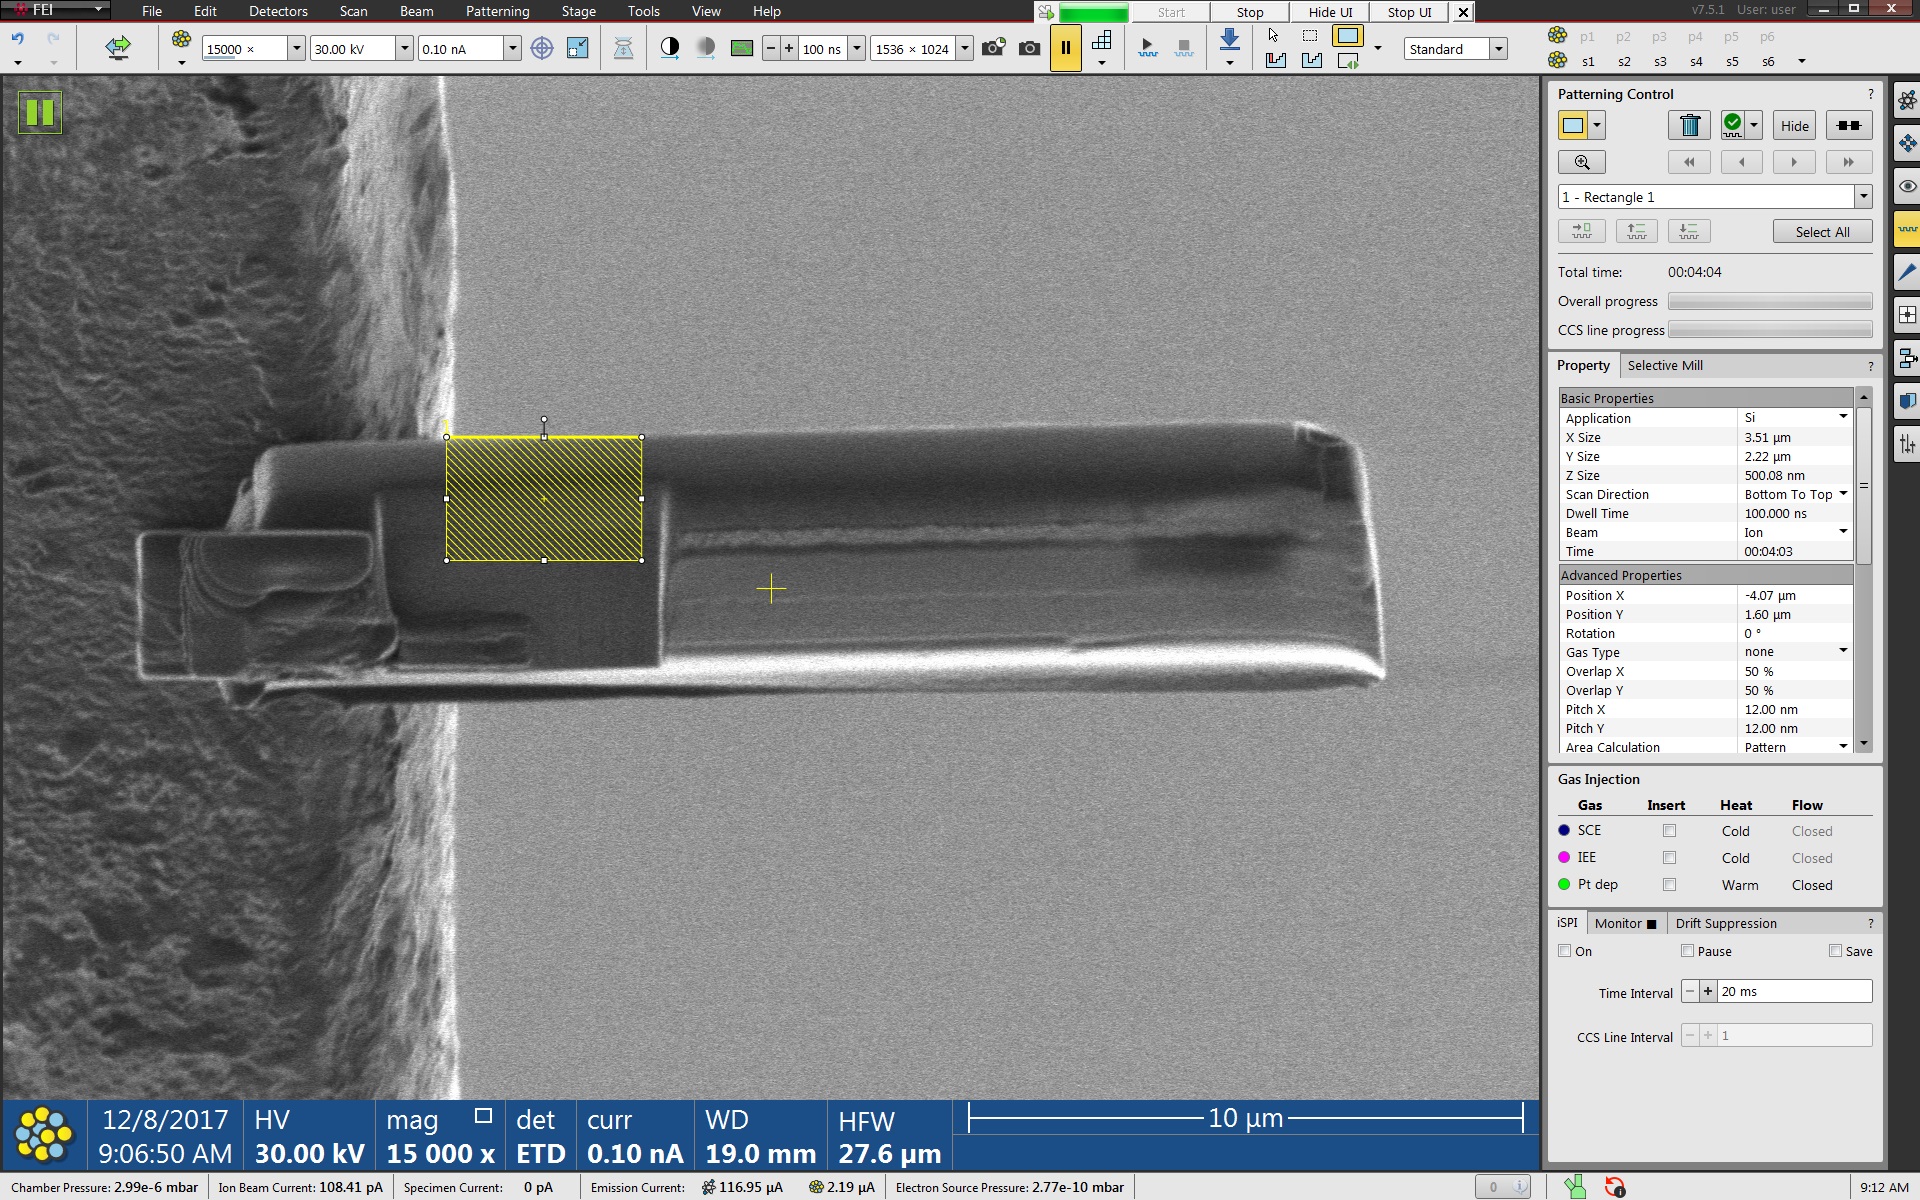Click the beam shift reset crosshair icon
The height and width of the screenshot is (1200, 1920).
click(541, 48)
